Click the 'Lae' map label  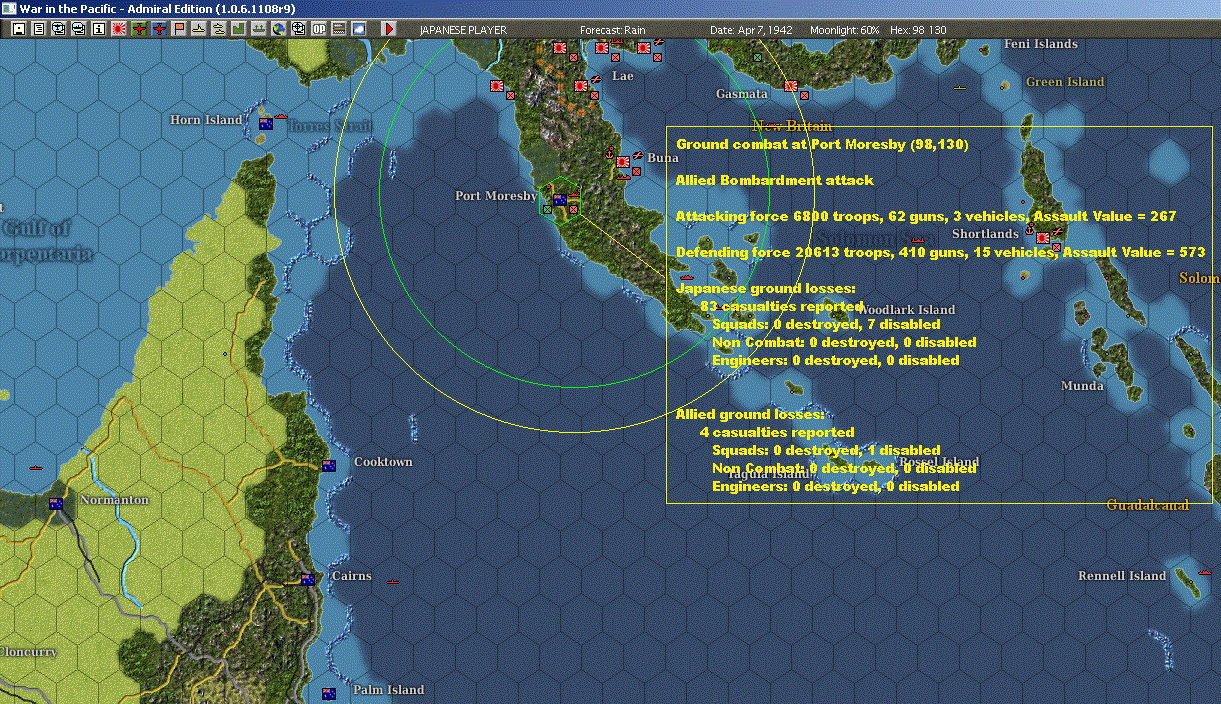click(x=622, y=76)
